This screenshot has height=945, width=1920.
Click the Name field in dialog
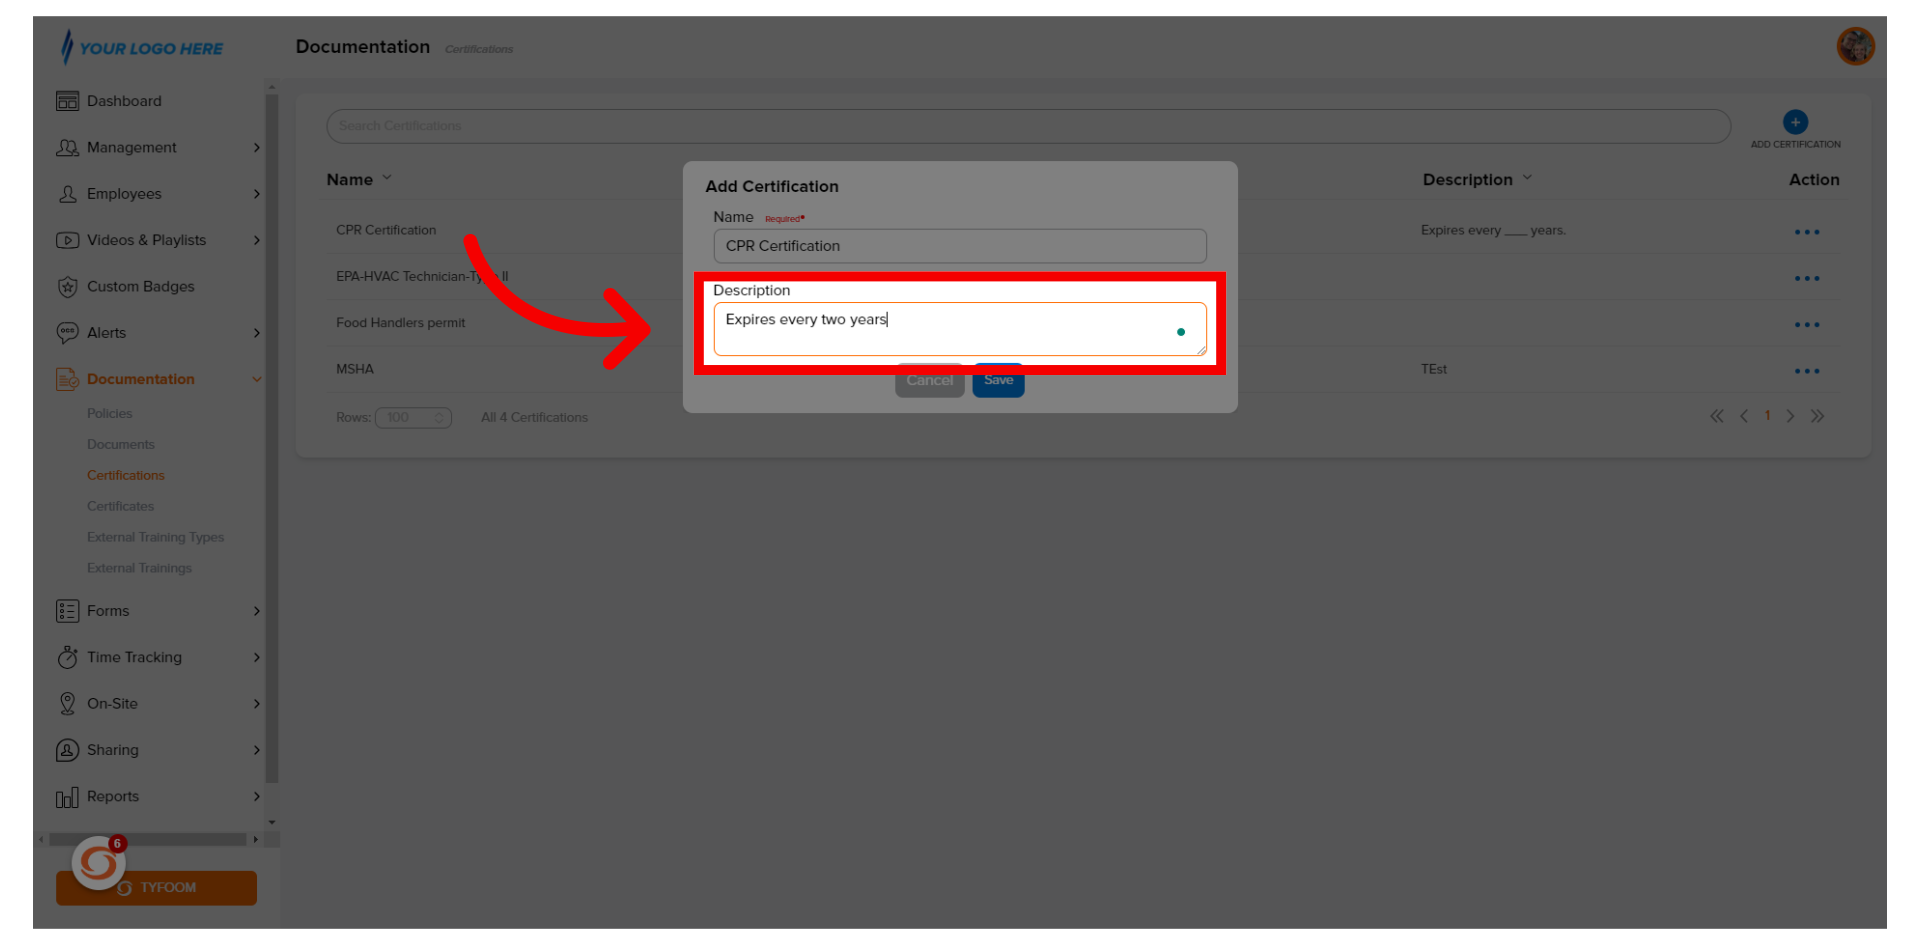tap(959, 246)
